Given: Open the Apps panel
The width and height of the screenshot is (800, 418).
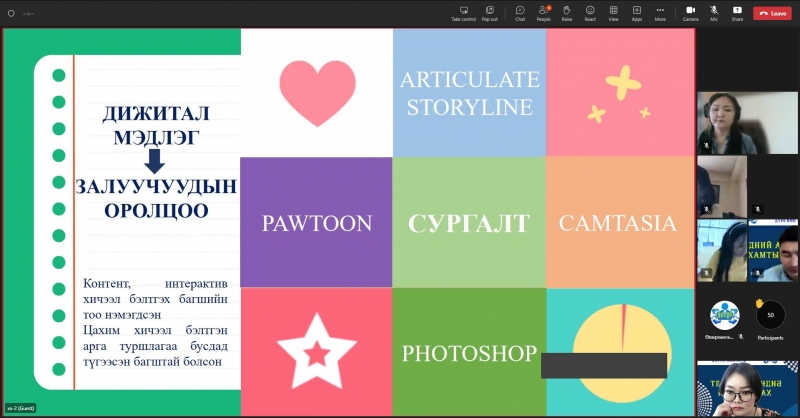Looking at the screenshot, I should (x=637, y=12).
